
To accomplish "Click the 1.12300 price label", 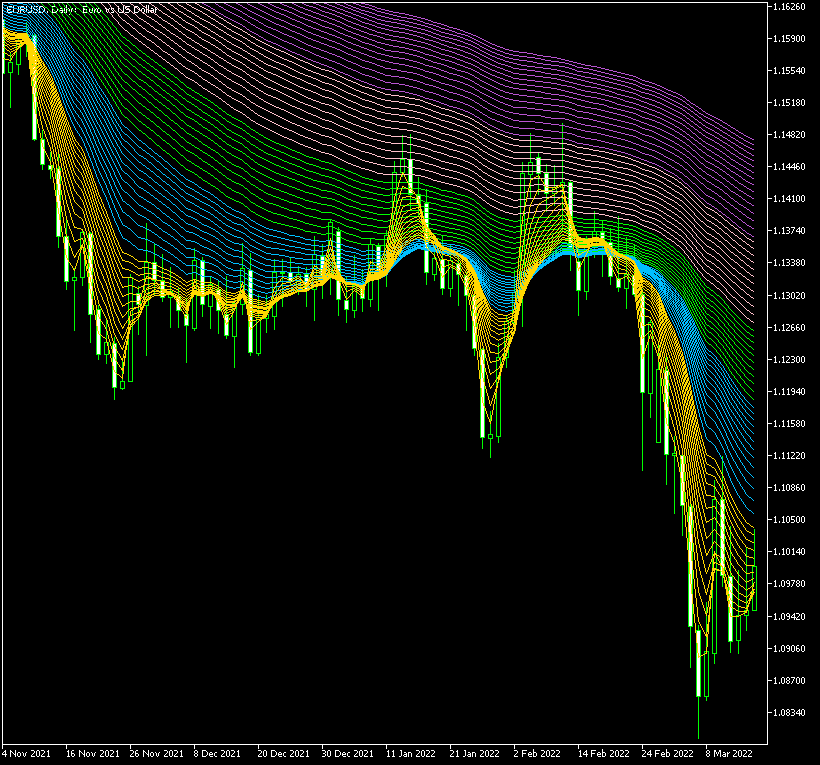I will click(789, 360).
